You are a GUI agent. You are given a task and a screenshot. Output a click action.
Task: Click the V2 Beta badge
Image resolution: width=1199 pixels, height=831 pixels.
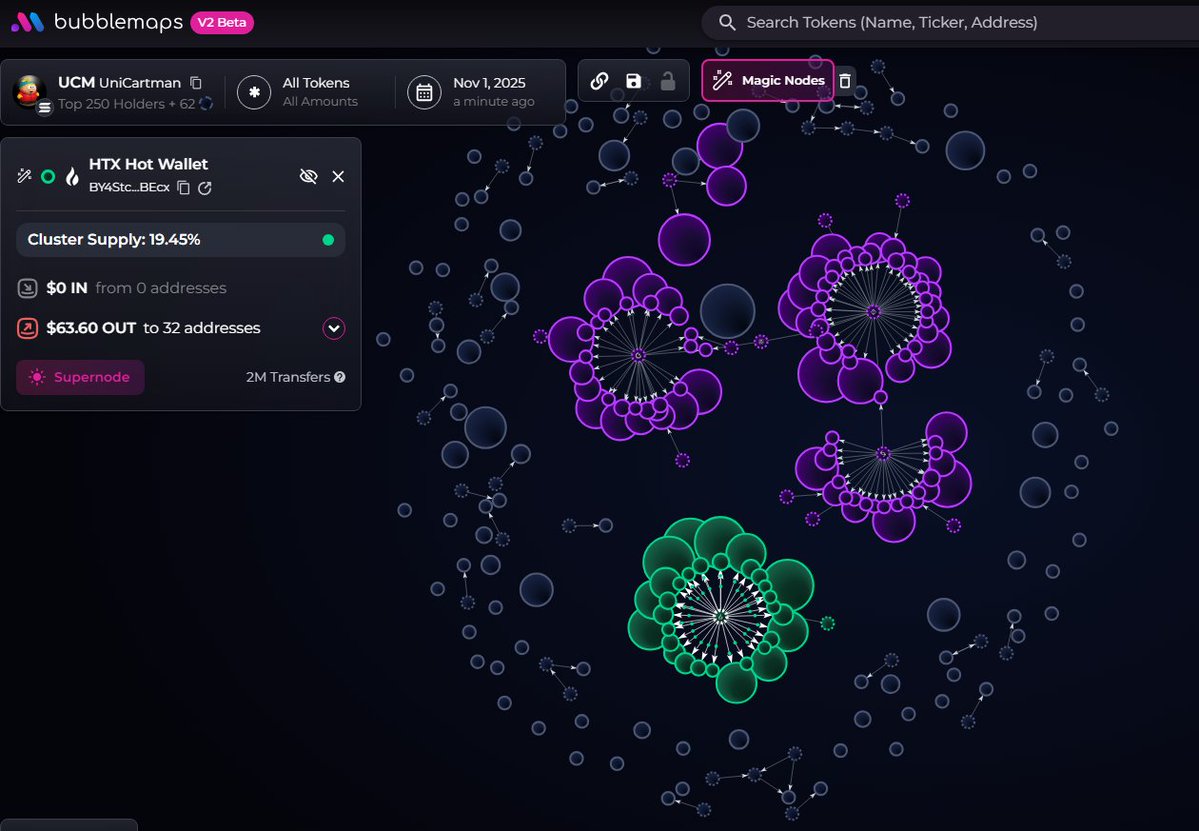tap(222, 22)
